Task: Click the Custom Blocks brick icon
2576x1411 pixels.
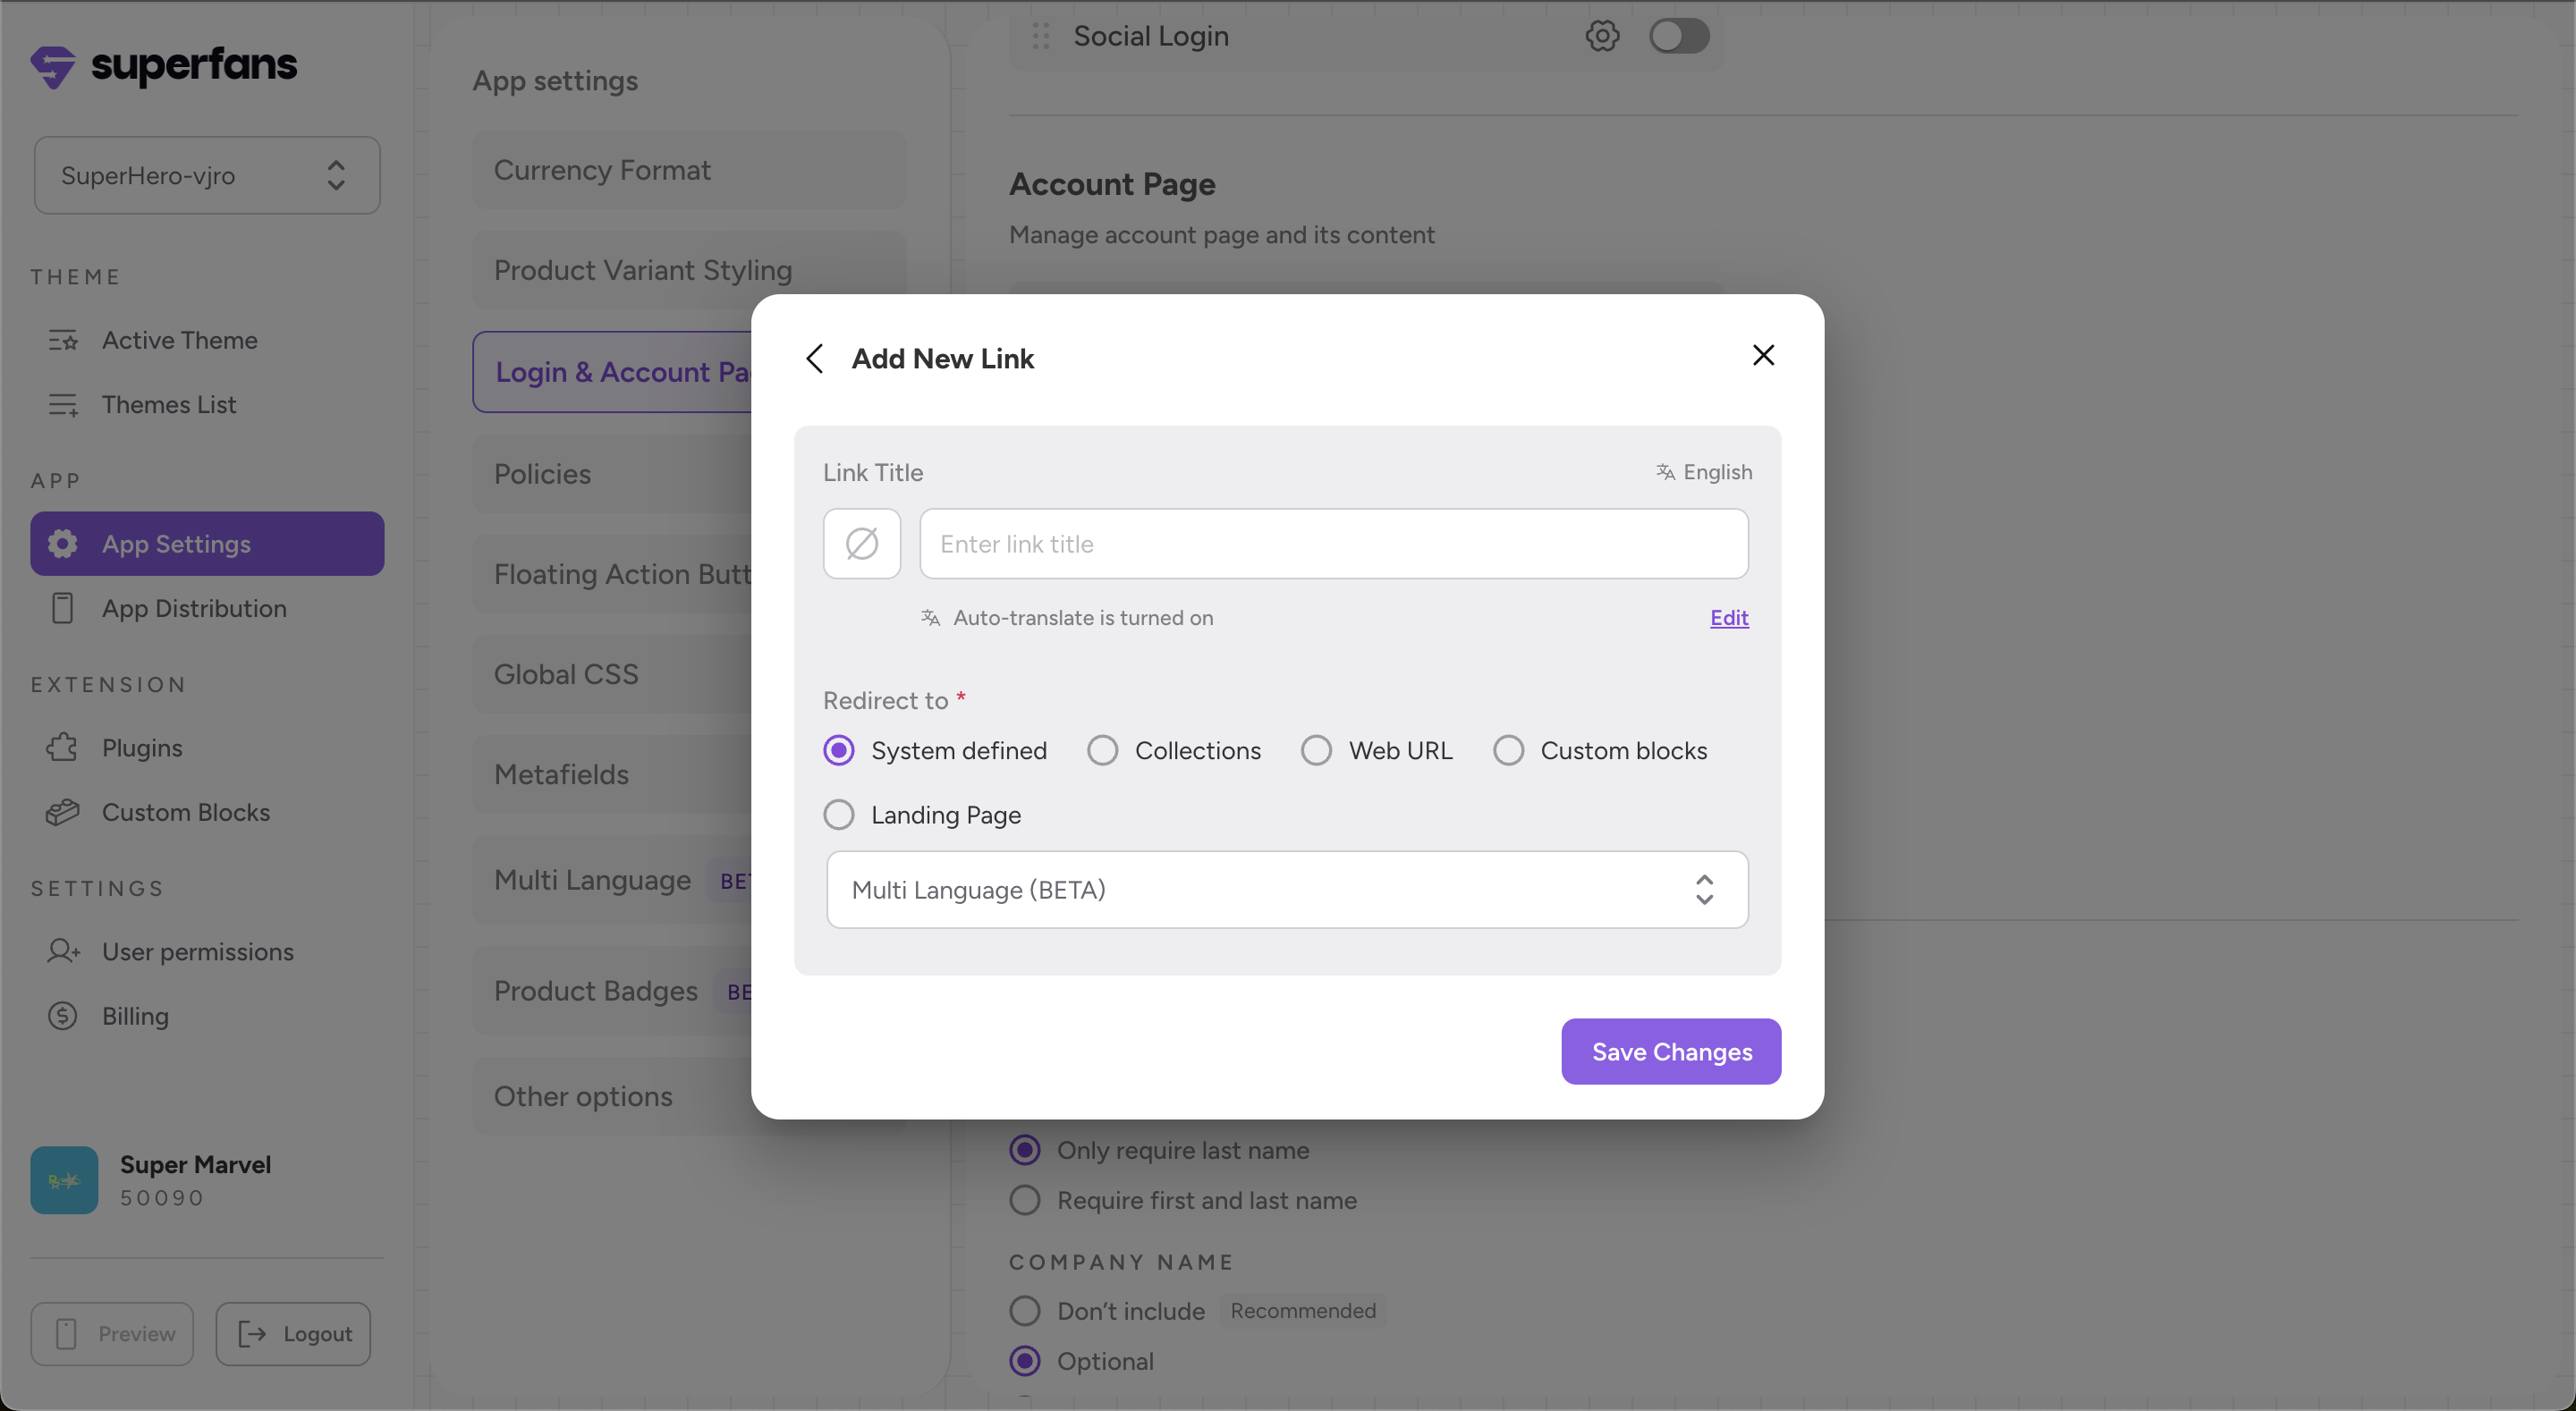Action: tap(62, 811)
